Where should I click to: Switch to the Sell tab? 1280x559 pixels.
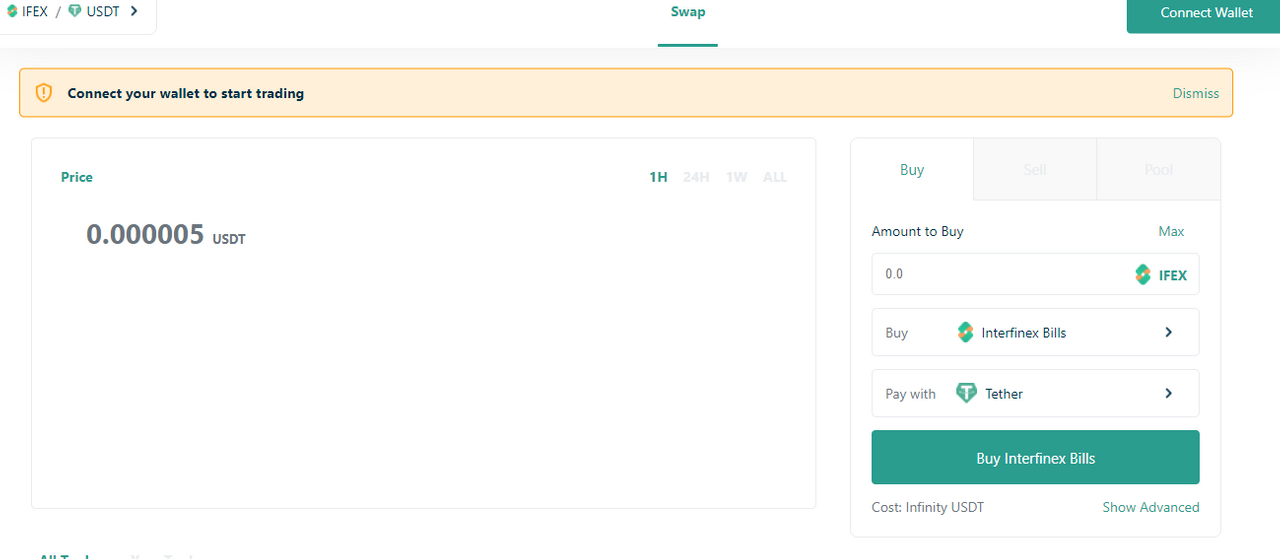1035,170
